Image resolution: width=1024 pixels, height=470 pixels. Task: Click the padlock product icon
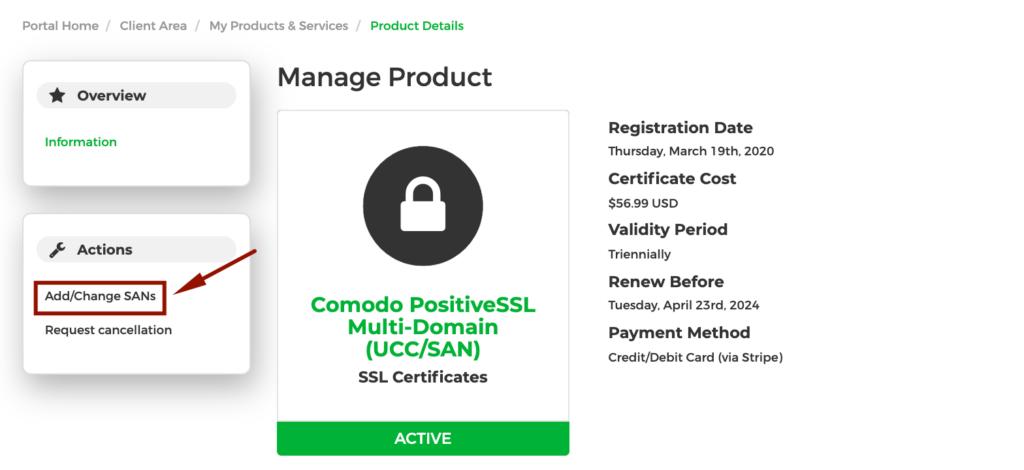coord(423,206)
